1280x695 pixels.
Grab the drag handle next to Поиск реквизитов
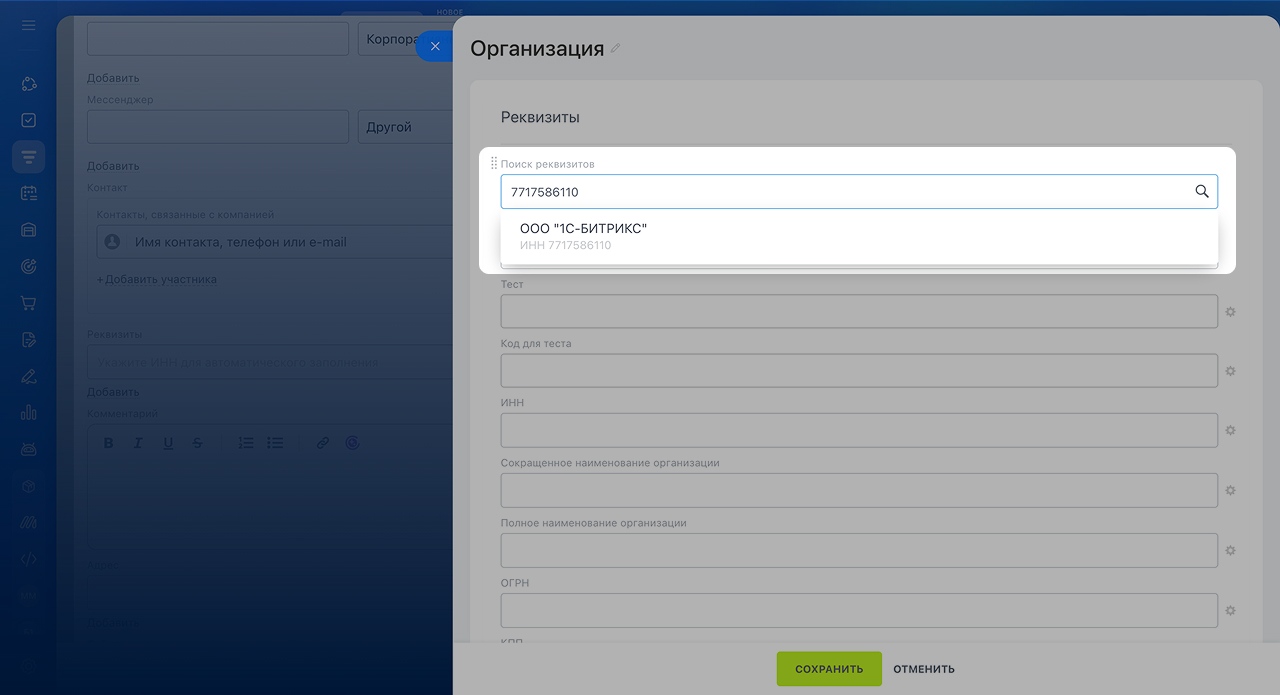[493, 163]
